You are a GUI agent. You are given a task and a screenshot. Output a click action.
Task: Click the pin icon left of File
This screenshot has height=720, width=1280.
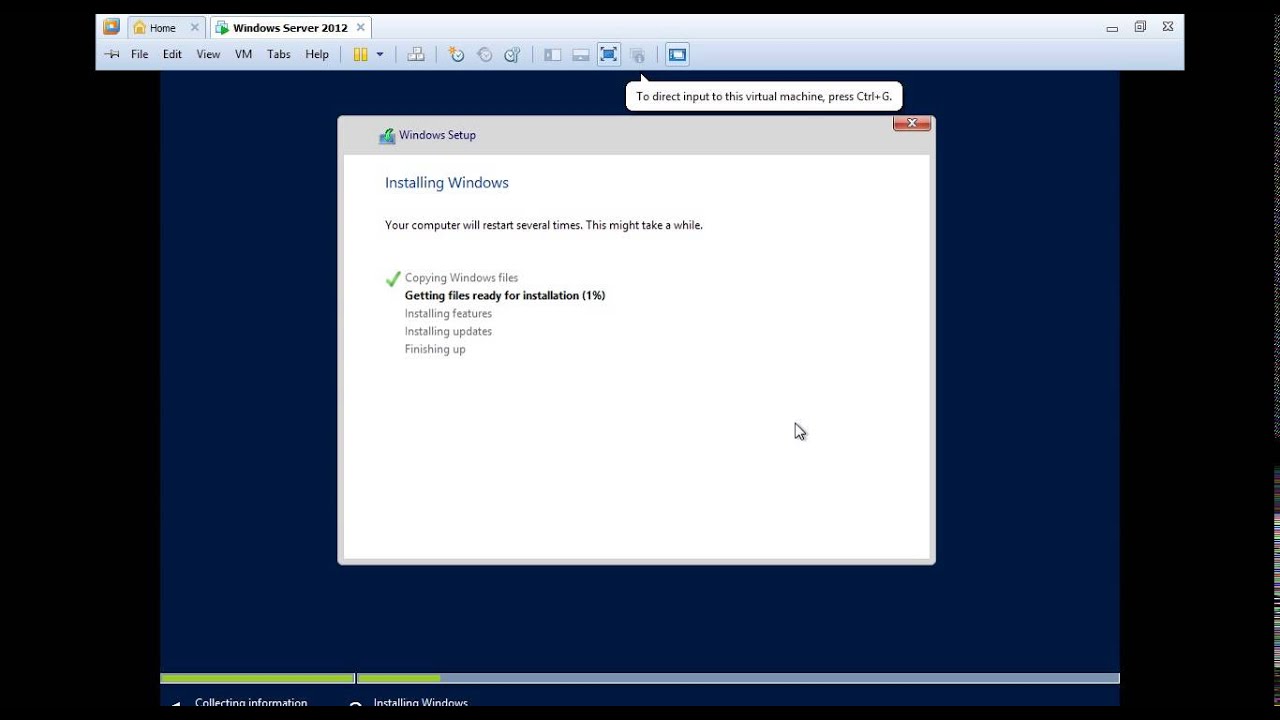coord(112,54)
